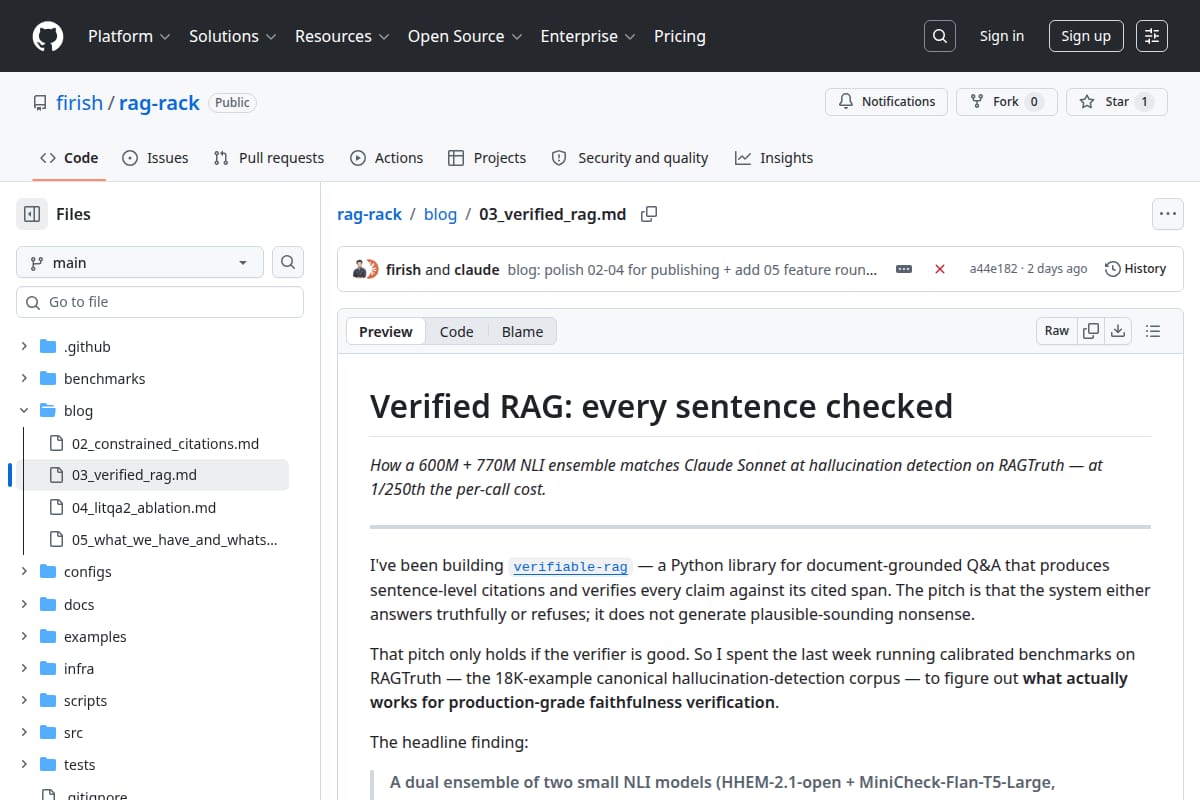
Task: Collapse the blog folder
Action: [24, 411]
